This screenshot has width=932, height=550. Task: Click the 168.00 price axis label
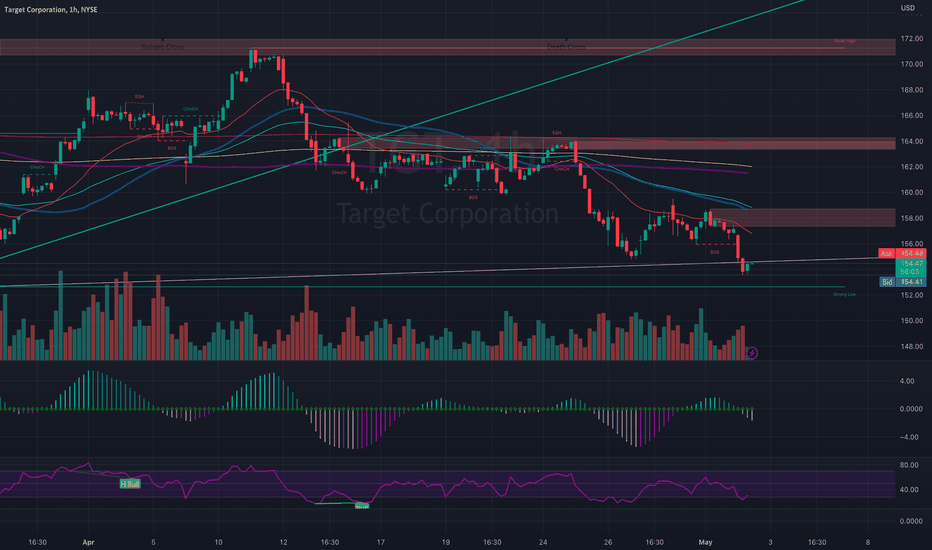tap(912, 90)
